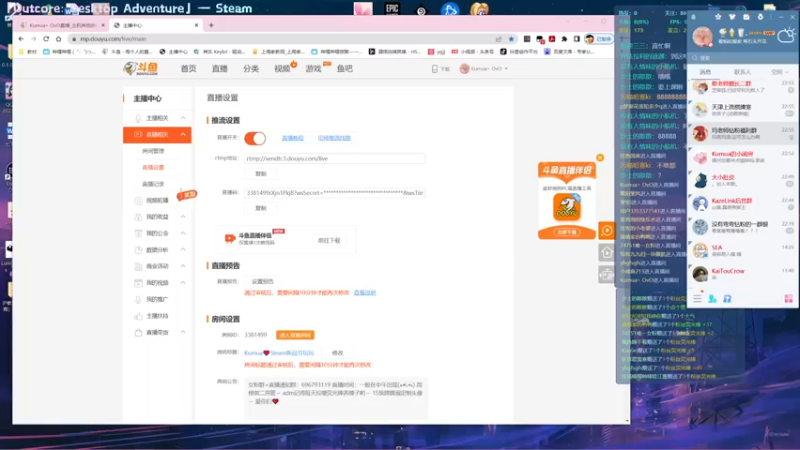The height and width of the screenshot is (450, 800).
Task: Click the add-friend icon at QQ bottom
Action: pyautogui.click(x=712, y=299)
